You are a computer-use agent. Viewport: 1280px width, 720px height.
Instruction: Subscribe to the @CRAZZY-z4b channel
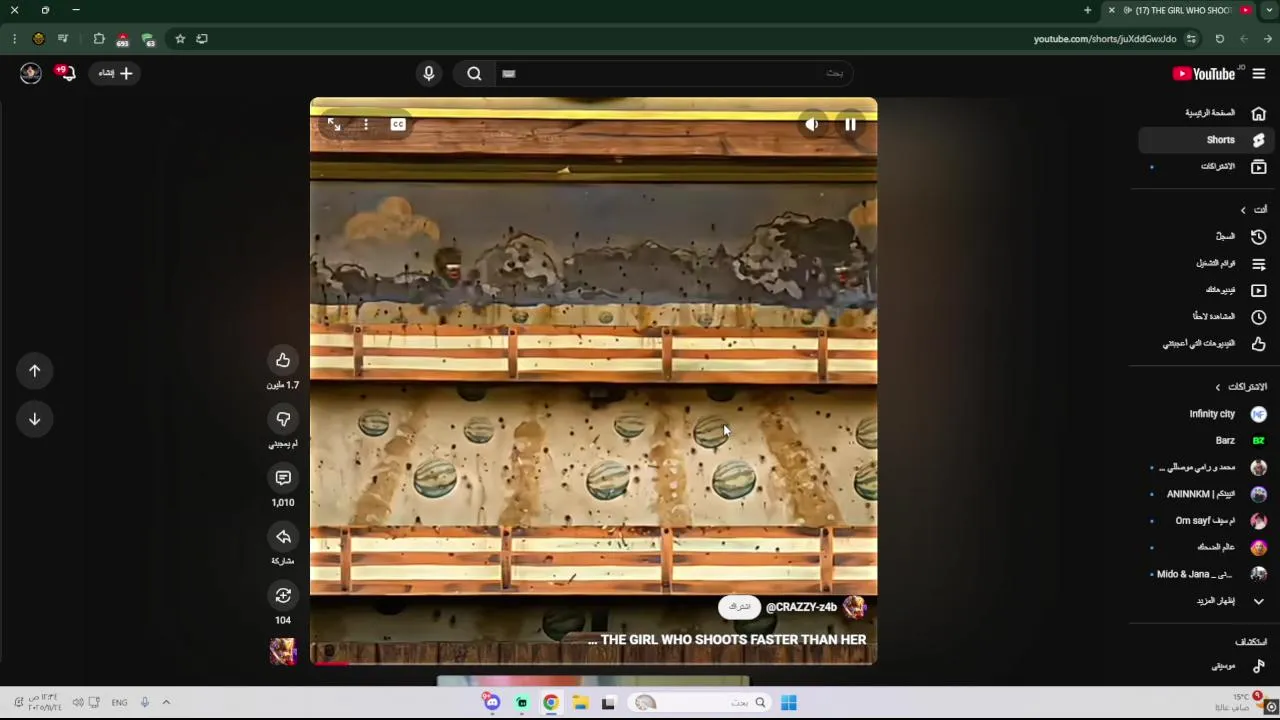(x=739, y=607)
